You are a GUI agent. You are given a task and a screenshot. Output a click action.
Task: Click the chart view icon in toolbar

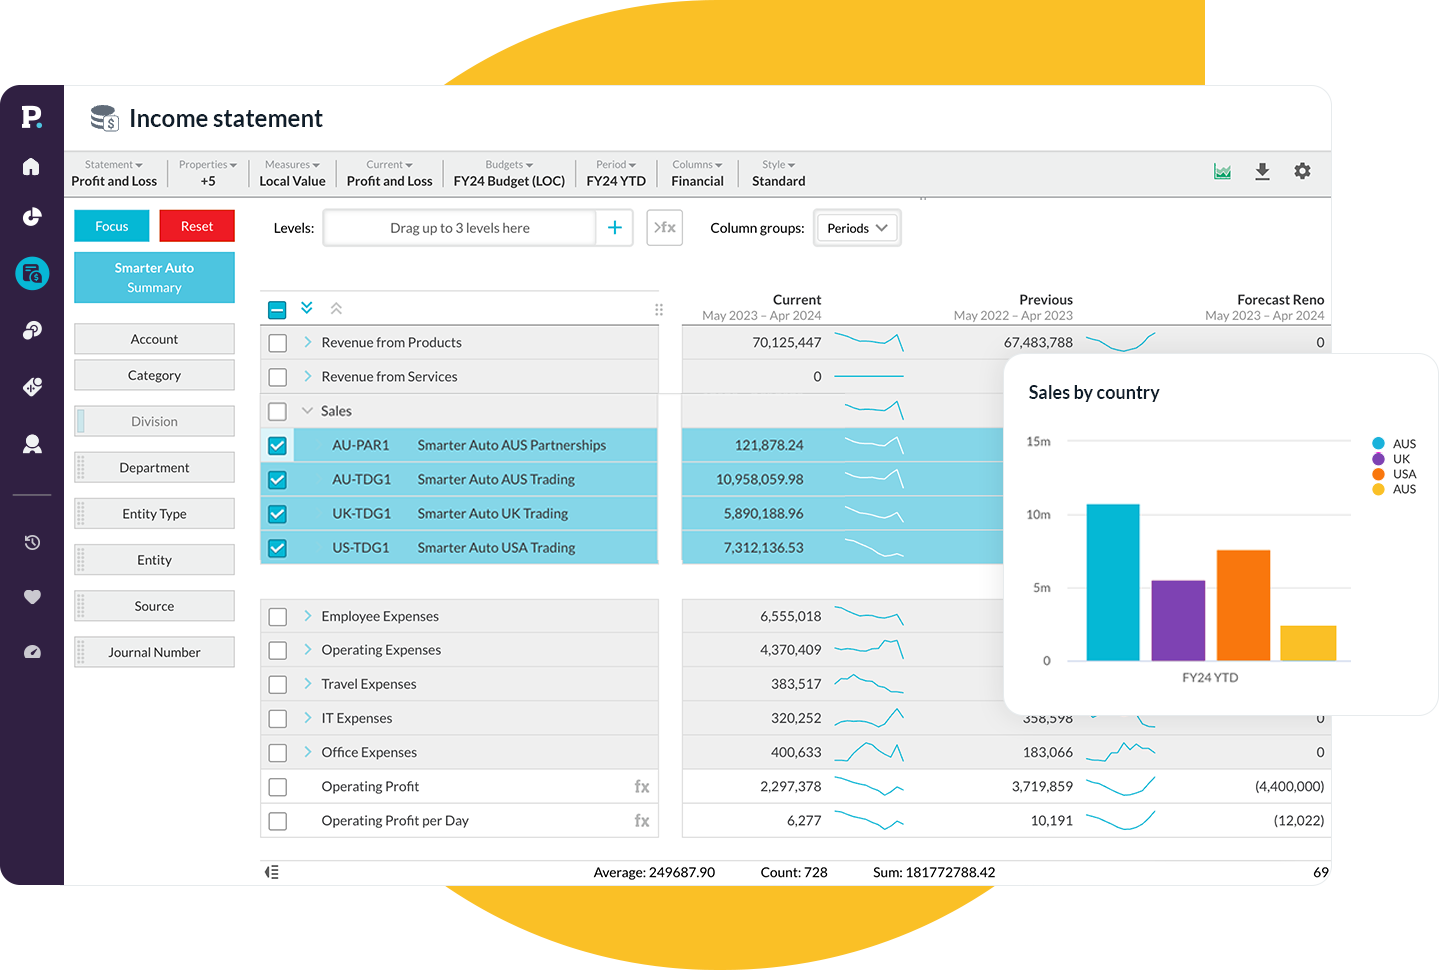pyautogui.click(x=1222, y=171)
